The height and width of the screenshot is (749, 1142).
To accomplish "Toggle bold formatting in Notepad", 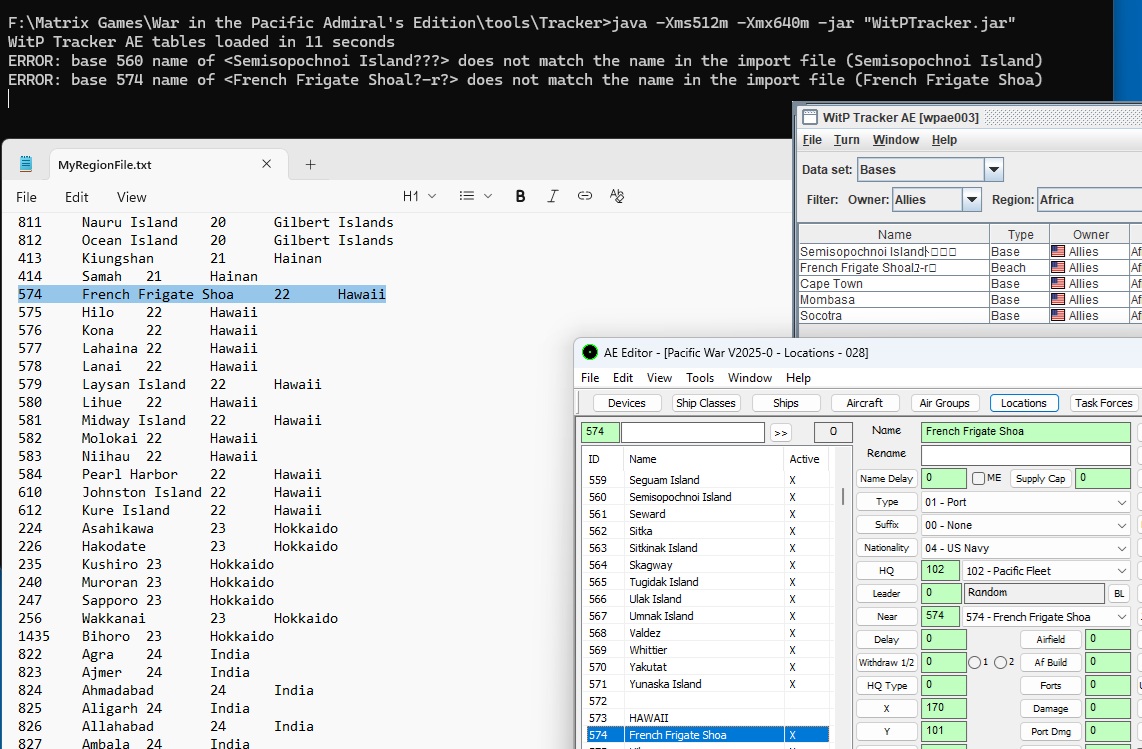I will pyautogui.click(x=520, y=196).
